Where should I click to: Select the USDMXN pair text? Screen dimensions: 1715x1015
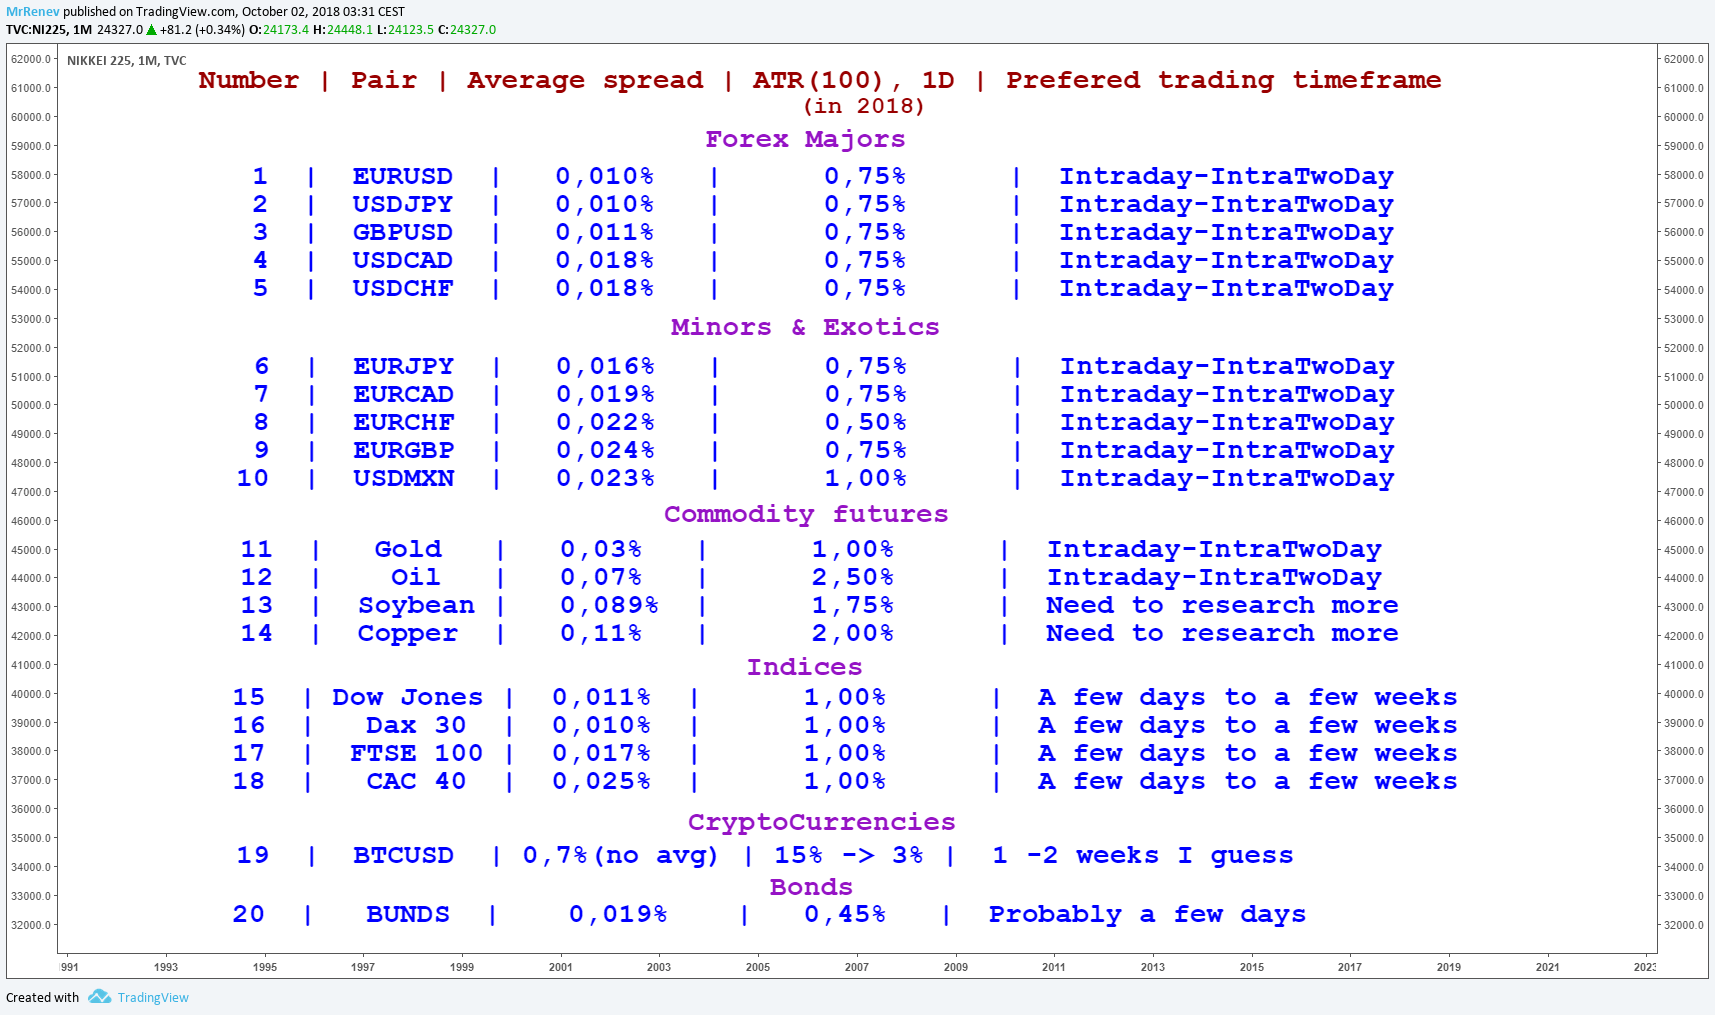(404, 478)
